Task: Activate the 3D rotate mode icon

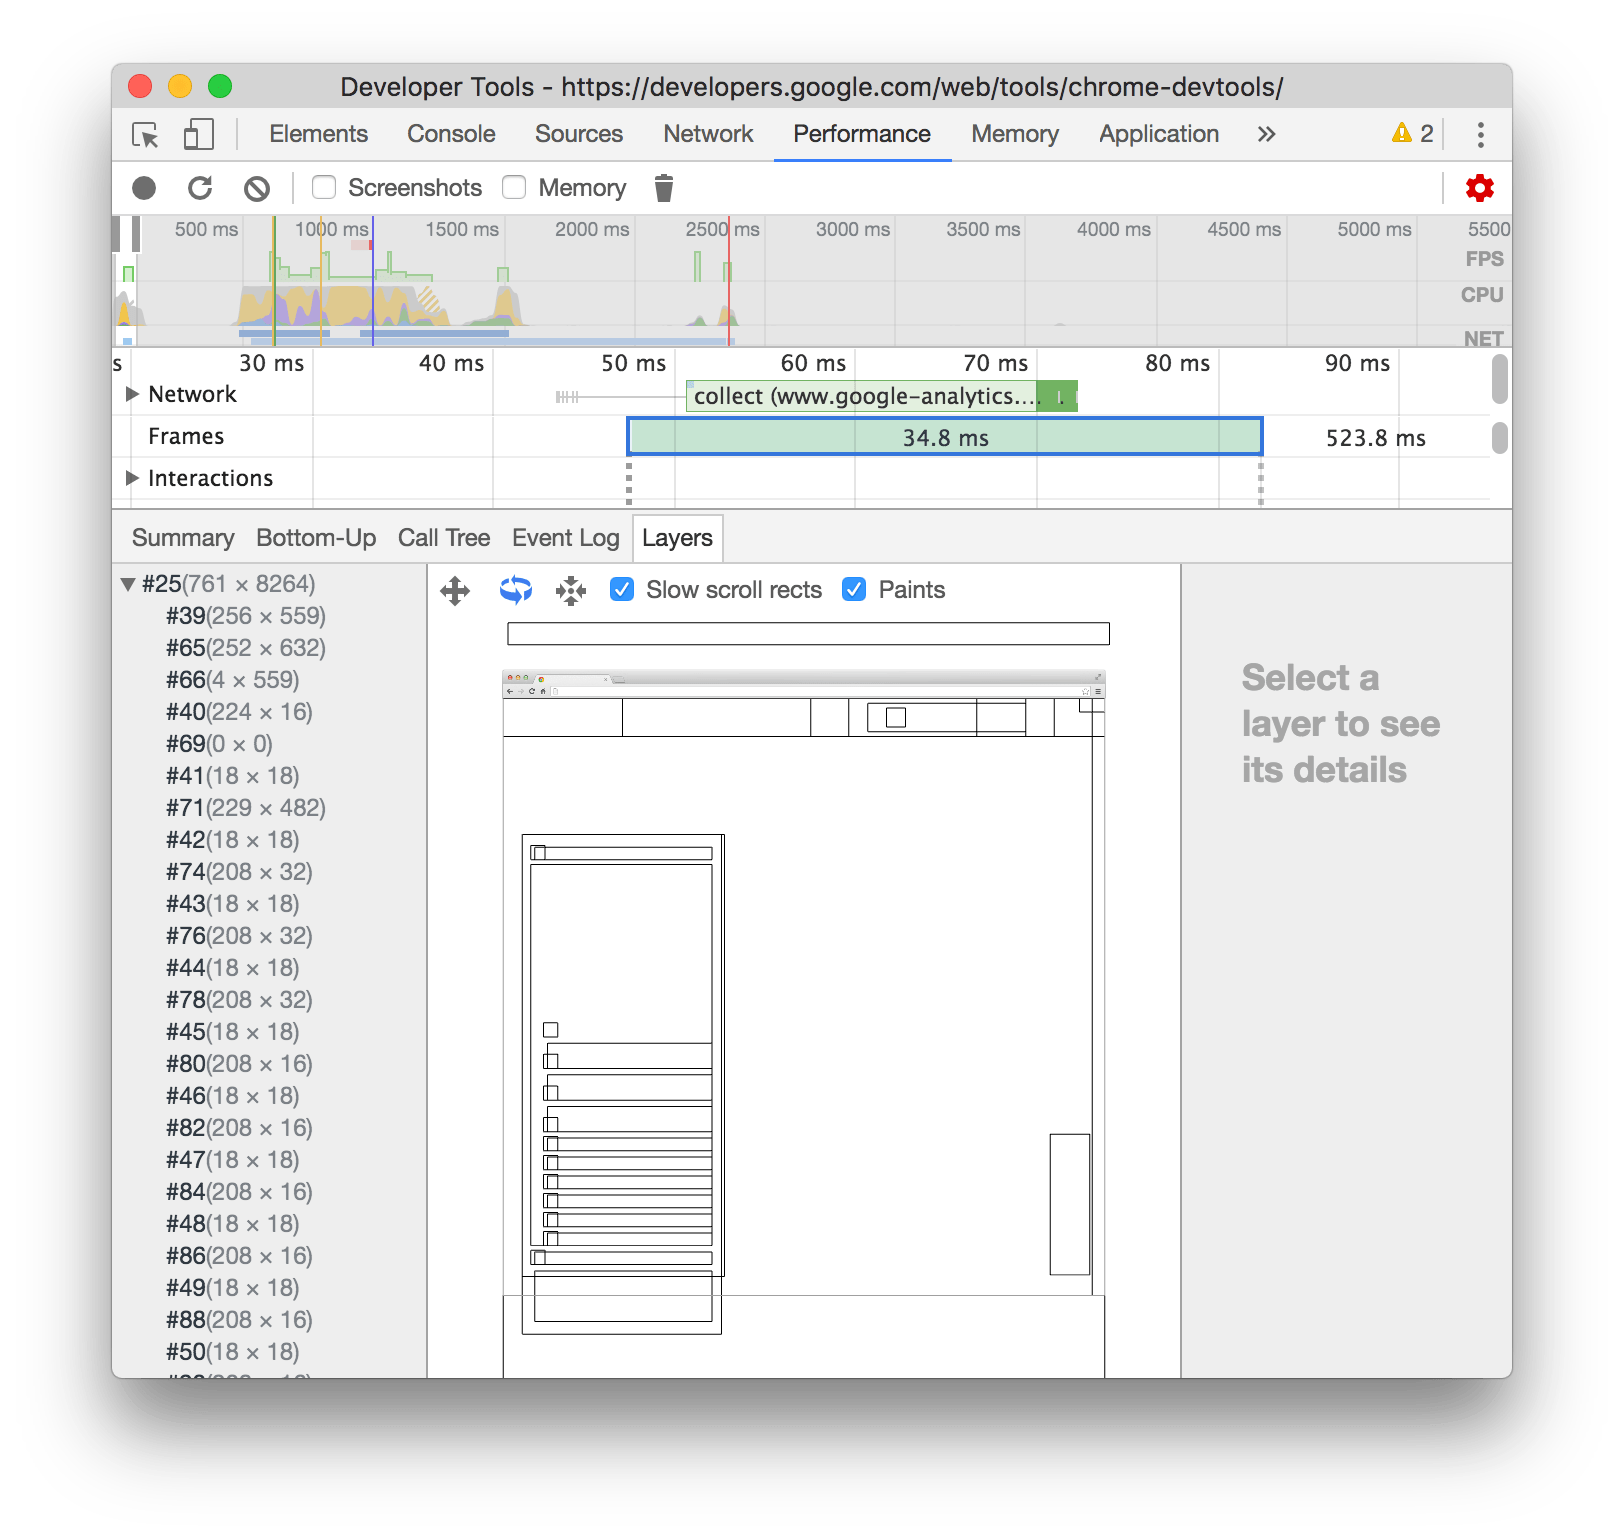Action: [514, 590]
